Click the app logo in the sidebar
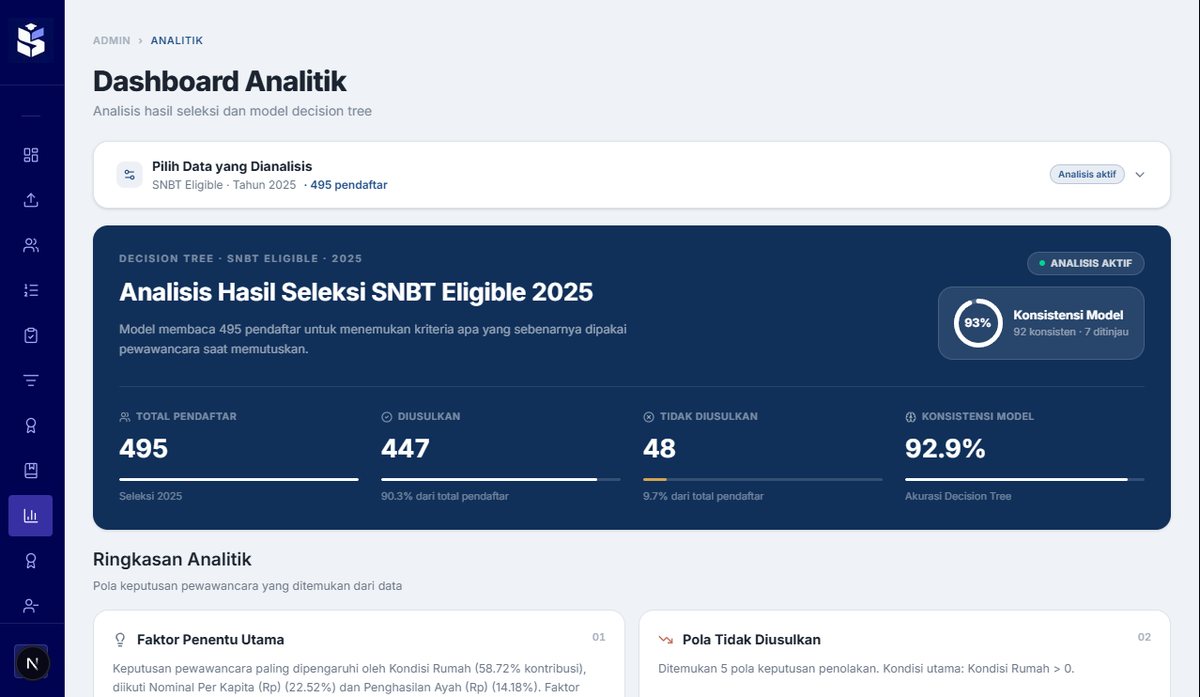Screen dimensions: 1200x697 (x=31, y=40)
